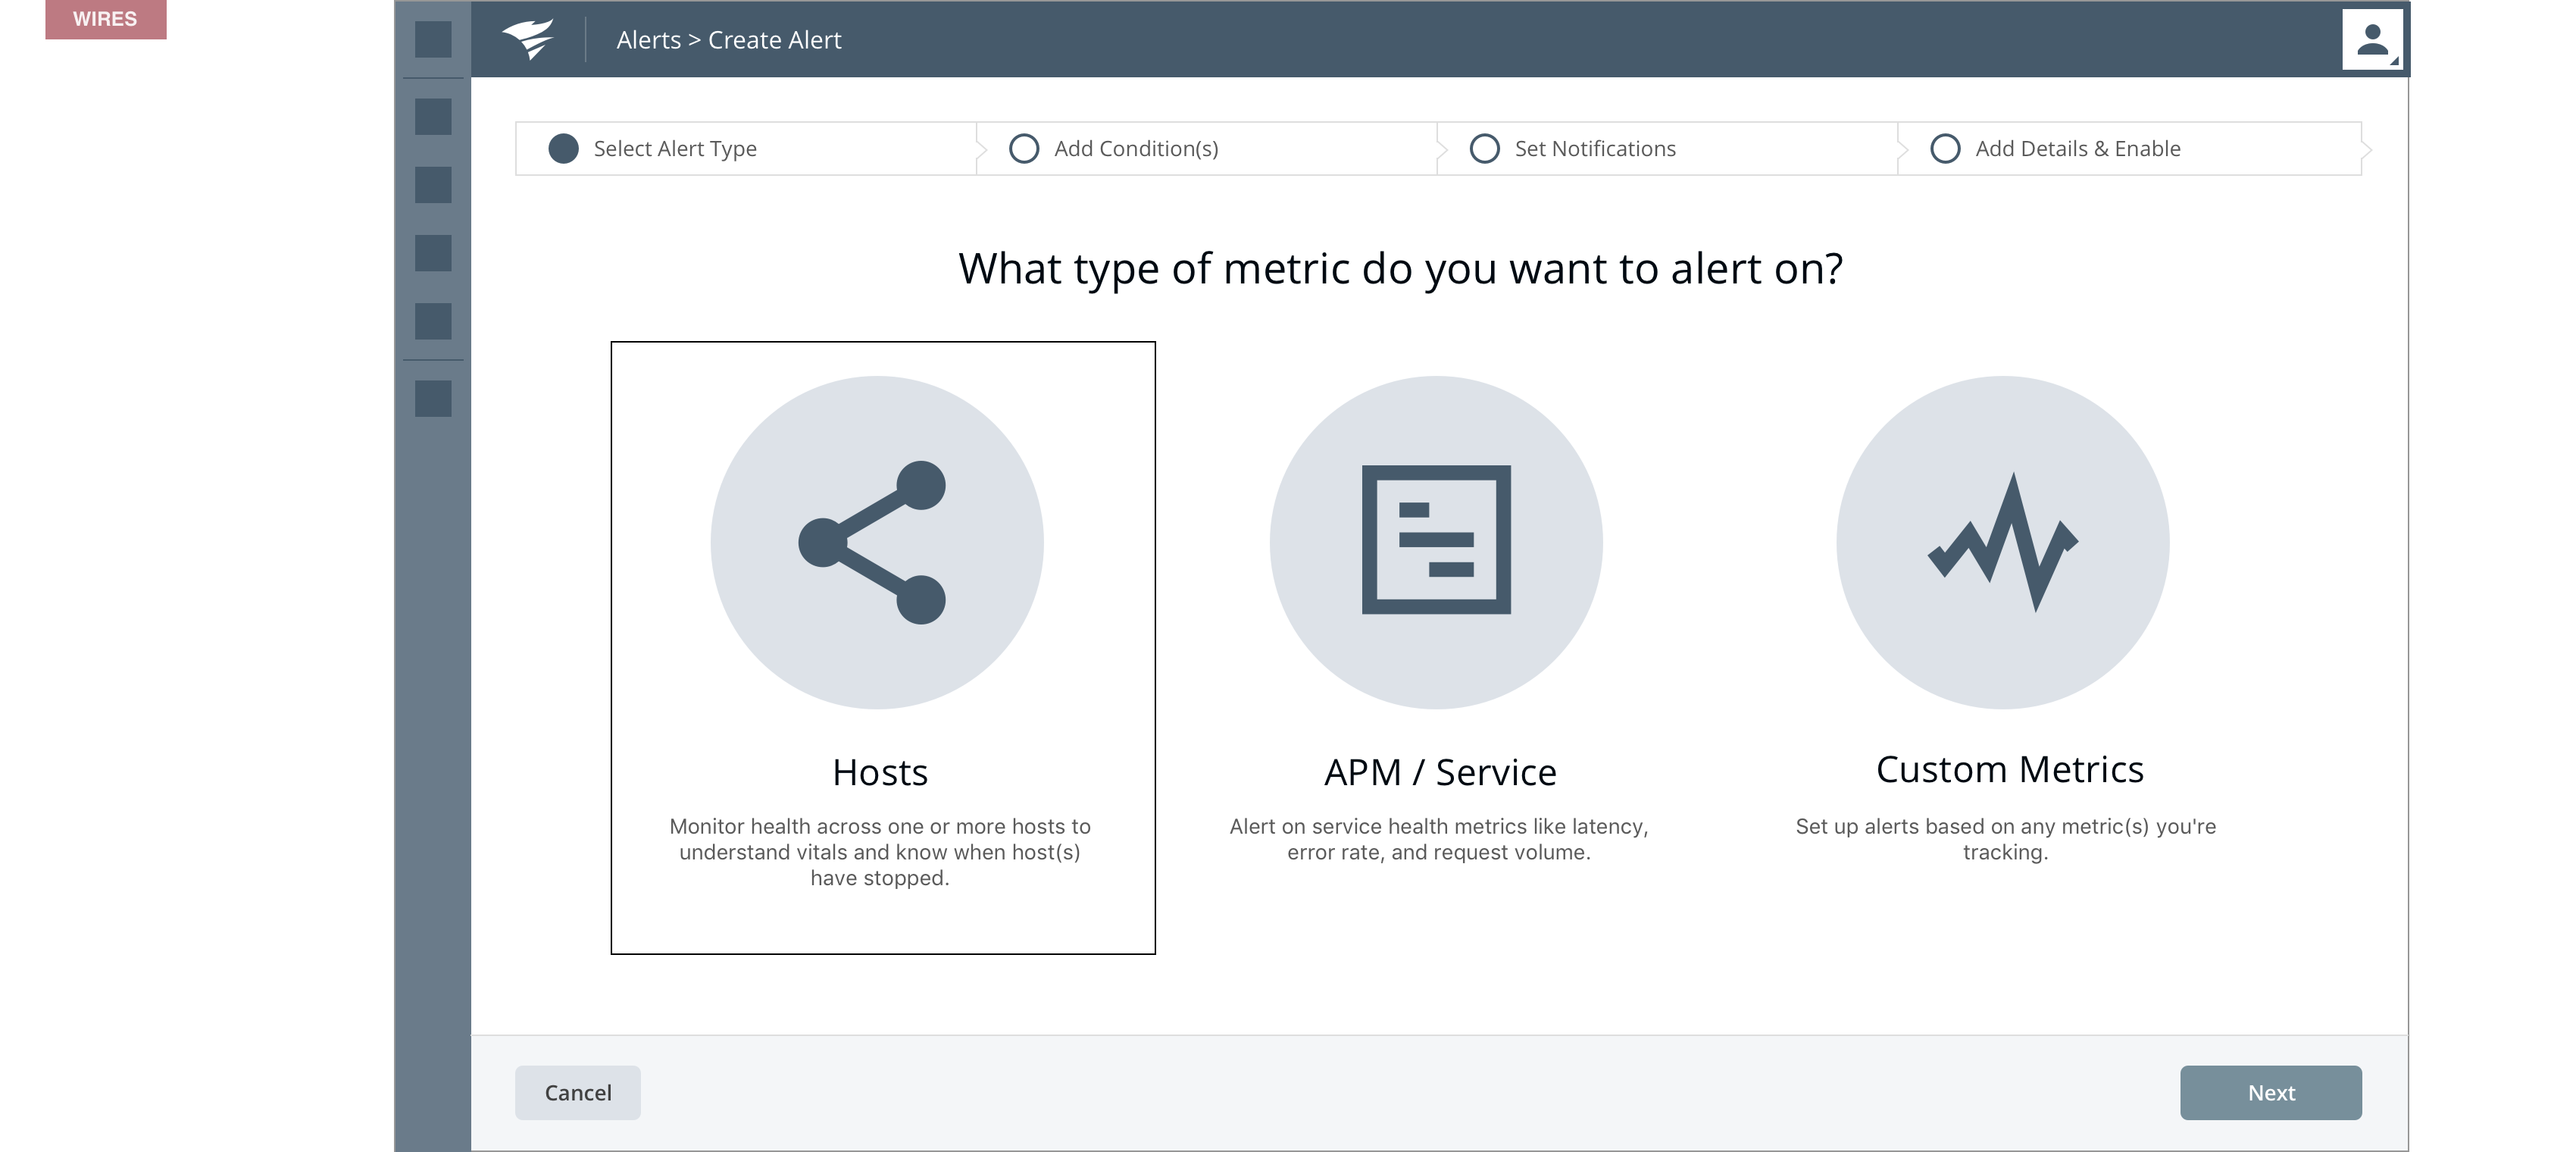This screenshot has width=2576, height=1152.
Task: Click the bottom sidebar square icon
Action: 433,399
